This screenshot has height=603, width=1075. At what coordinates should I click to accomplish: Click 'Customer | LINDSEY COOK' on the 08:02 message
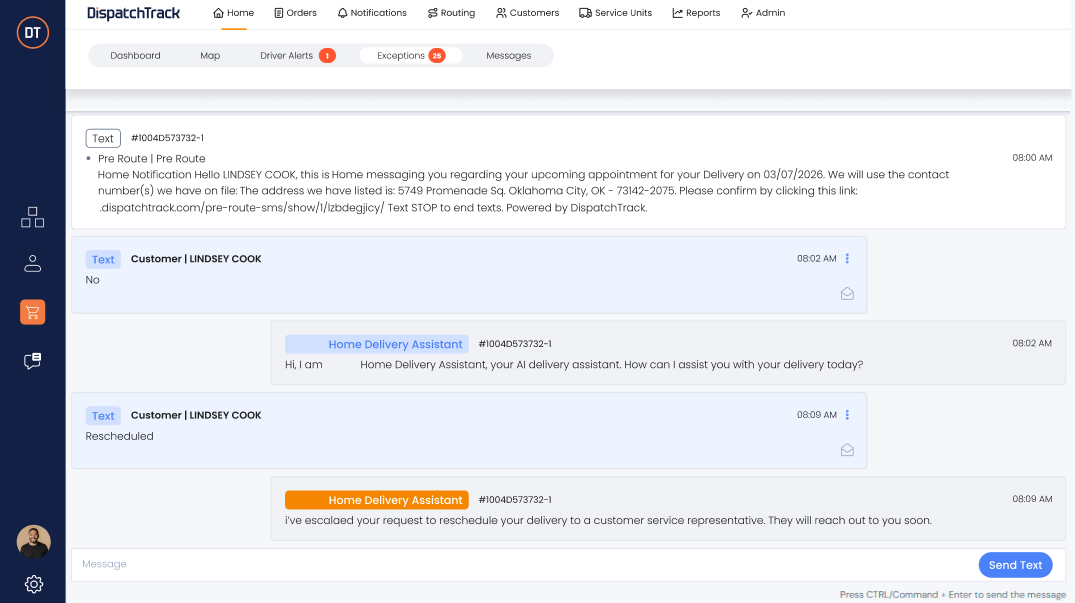[x=196, y=258]
